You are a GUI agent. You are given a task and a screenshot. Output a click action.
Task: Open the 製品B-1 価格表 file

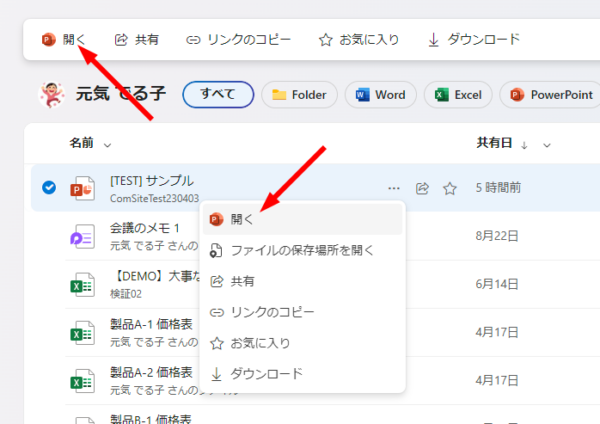tap(150, 419)
